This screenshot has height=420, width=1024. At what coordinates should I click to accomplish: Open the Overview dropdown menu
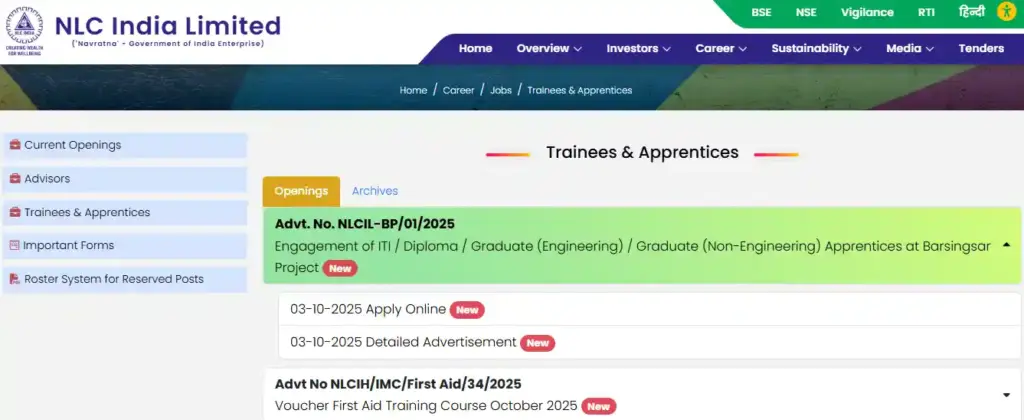pyautogui.click(x=549, y=48)
